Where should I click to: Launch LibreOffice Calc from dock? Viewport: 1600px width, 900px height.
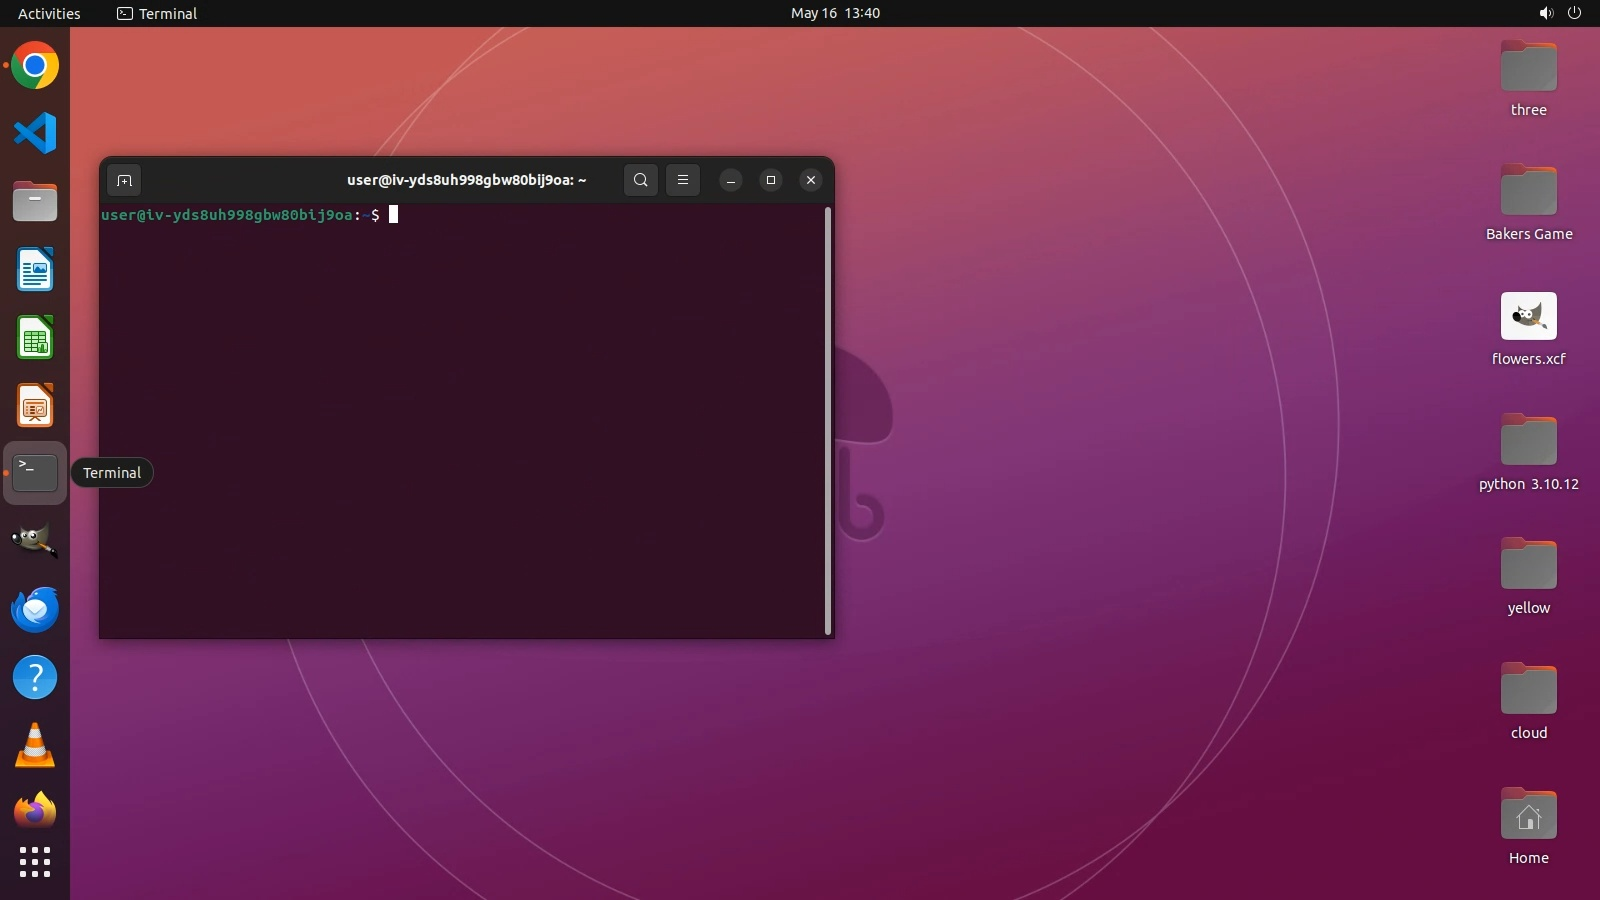[35, 338]
